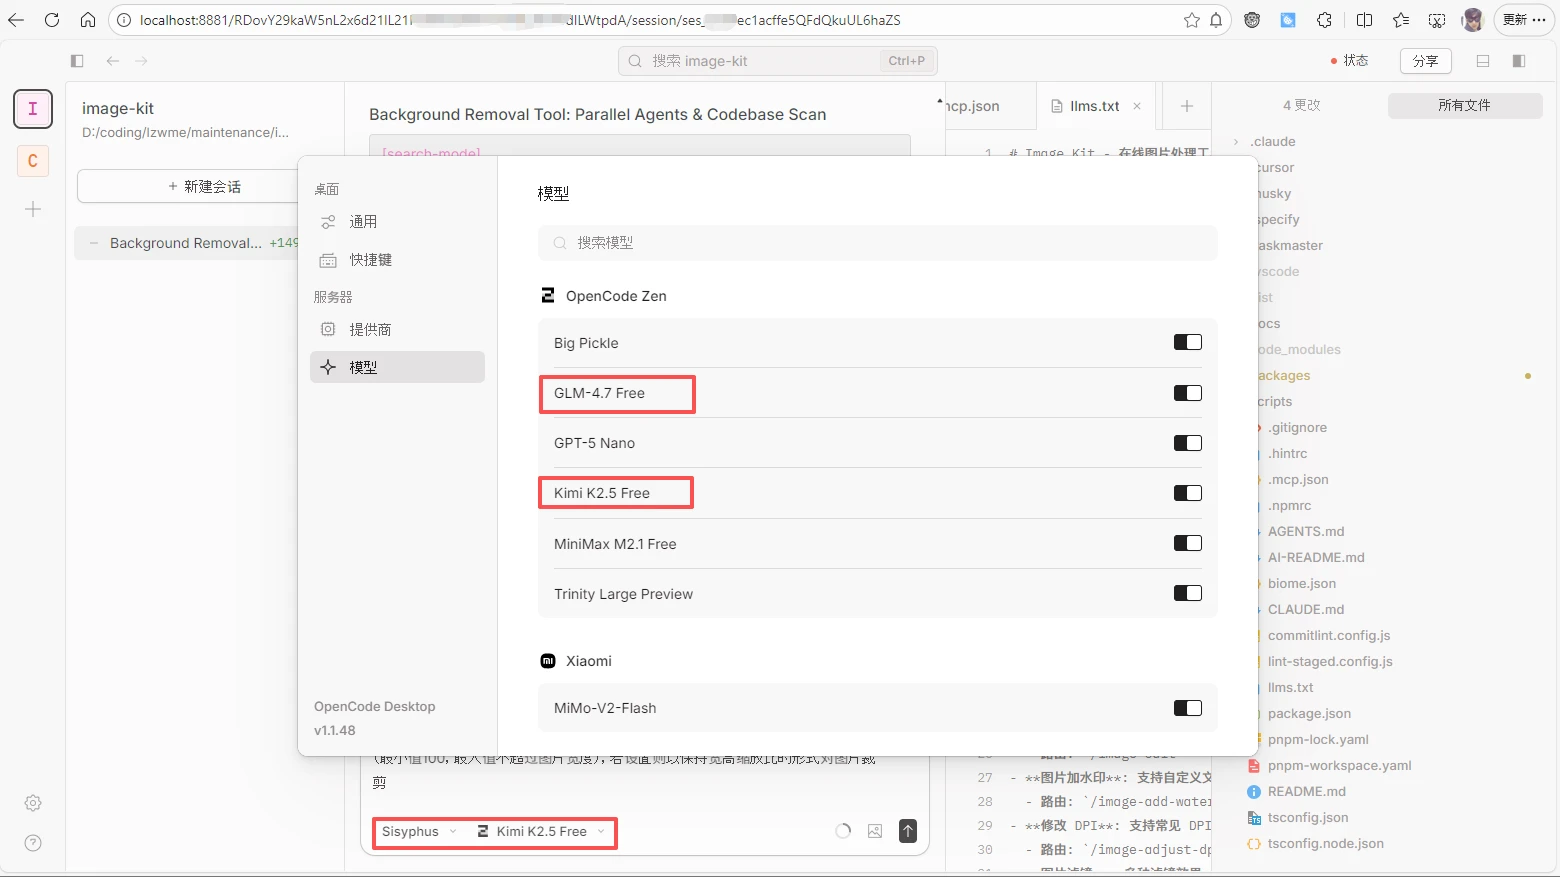The width and height of the screenshot is (1560, 877).
Task: Disable the MiMo-V2-Flash model toggle
Action: coord(1187,707)
